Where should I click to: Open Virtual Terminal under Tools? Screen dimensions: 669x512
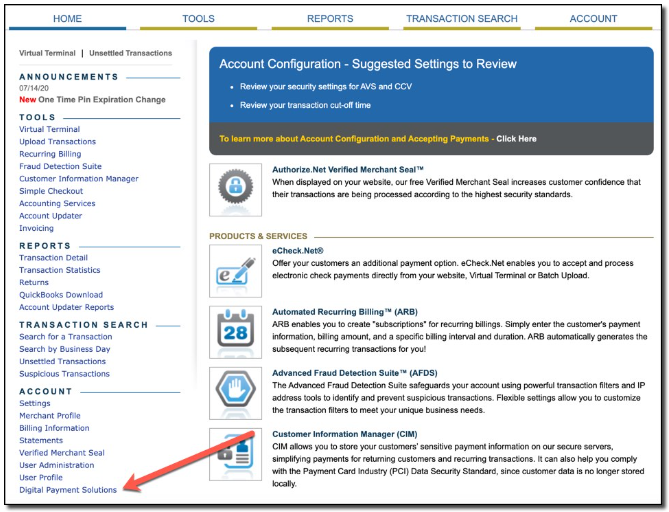point(49,129)
